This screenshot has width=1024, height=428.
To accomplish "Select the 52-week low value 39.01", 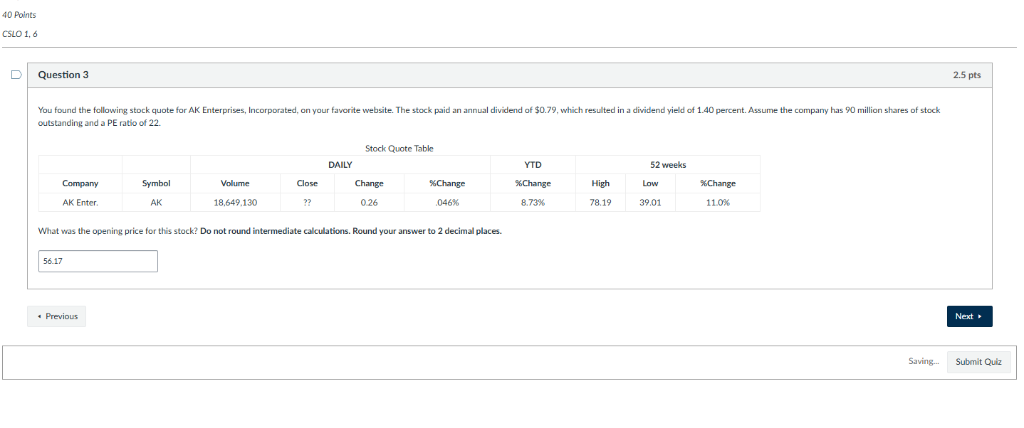I will (x=650, y=203).
